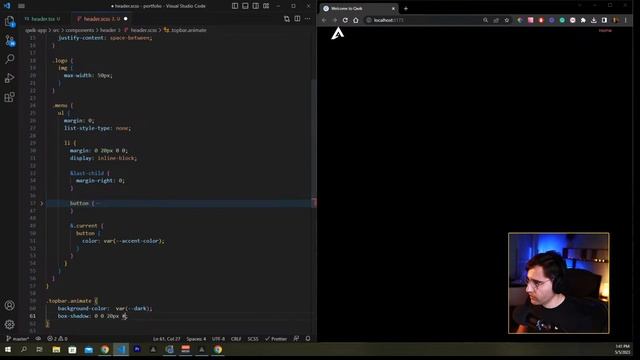
Task: Open File Explorer from taskbar
Action: tap(56, 349)
